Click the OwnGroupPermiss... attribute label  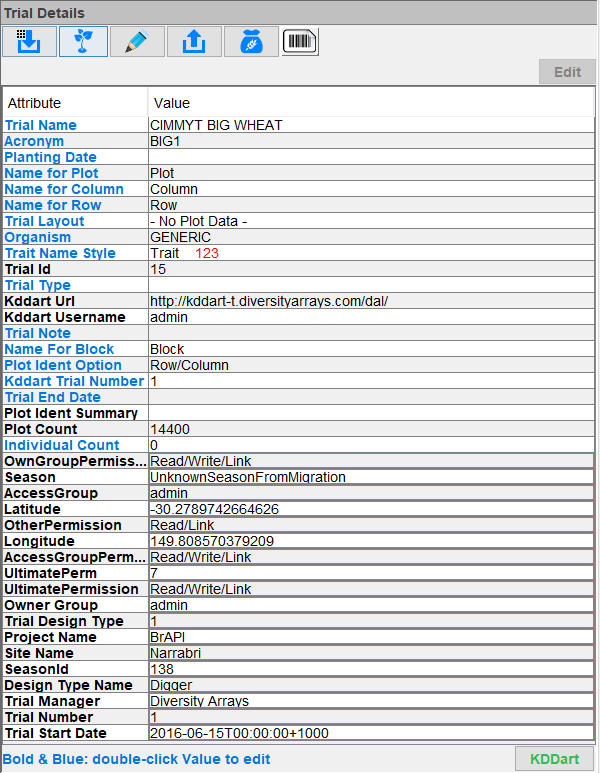click(x=75, y=461)
